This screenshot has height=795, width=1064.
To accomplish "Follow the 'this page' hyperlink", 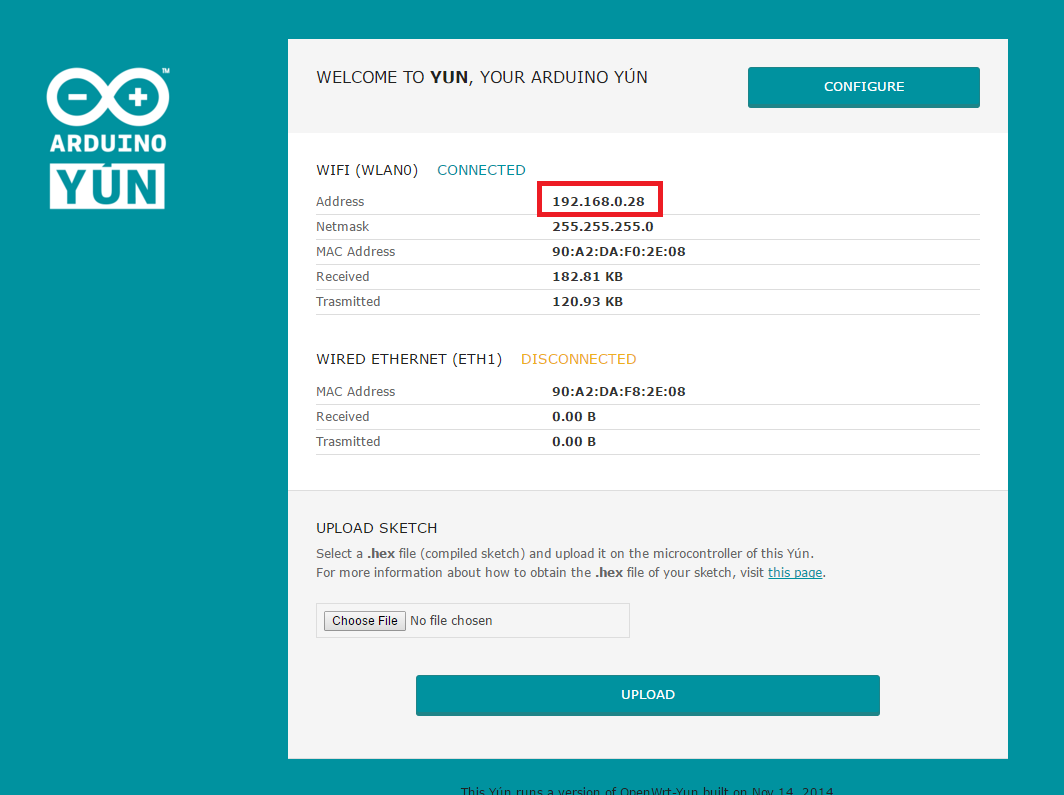I will (x=795, y=573).
